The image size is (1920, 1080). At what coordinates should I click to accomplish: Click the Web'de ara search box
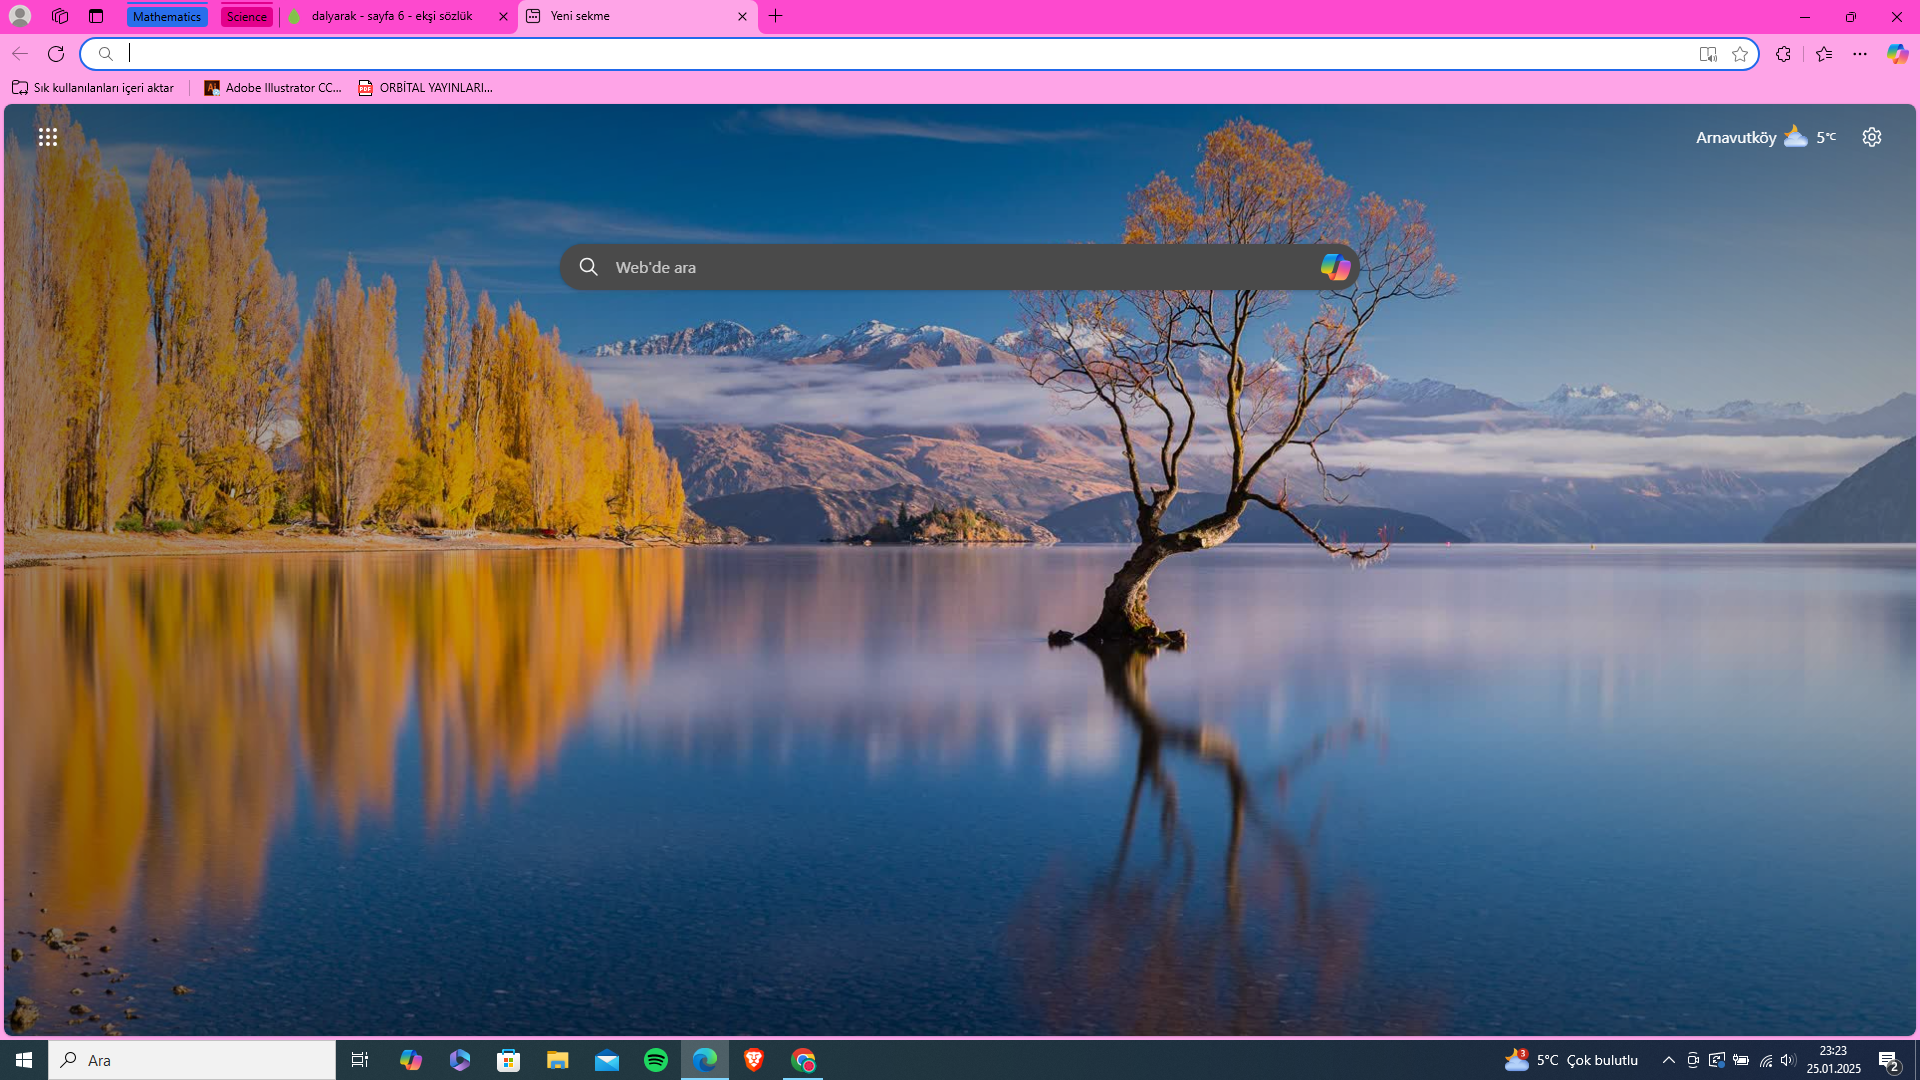click(959, 267)
